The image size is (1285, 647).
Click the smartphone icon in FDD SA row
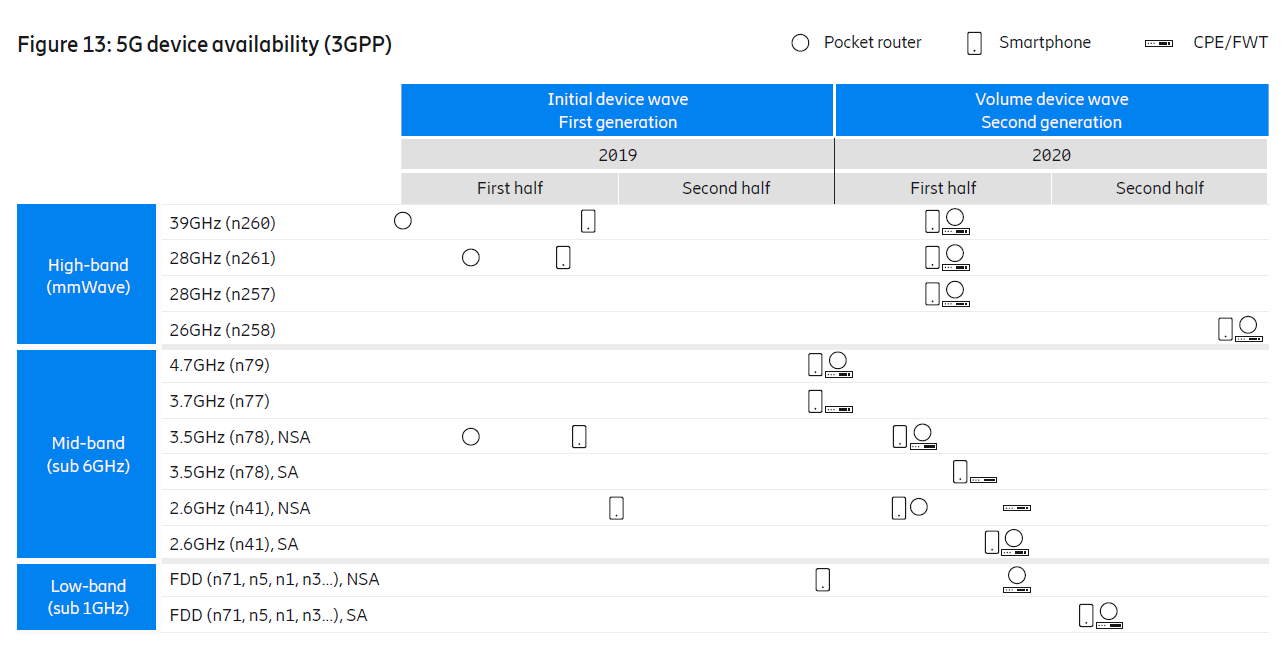pyautogui.click(x=1086, y=615)
